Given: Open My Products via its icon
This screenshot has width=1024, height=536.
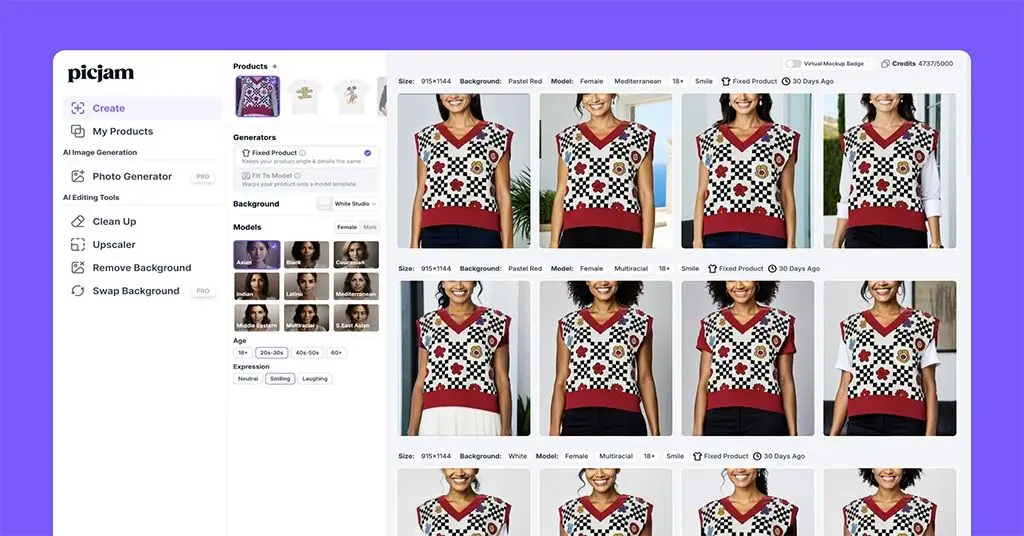Looking at the screenshot, I should coord(78,131).
